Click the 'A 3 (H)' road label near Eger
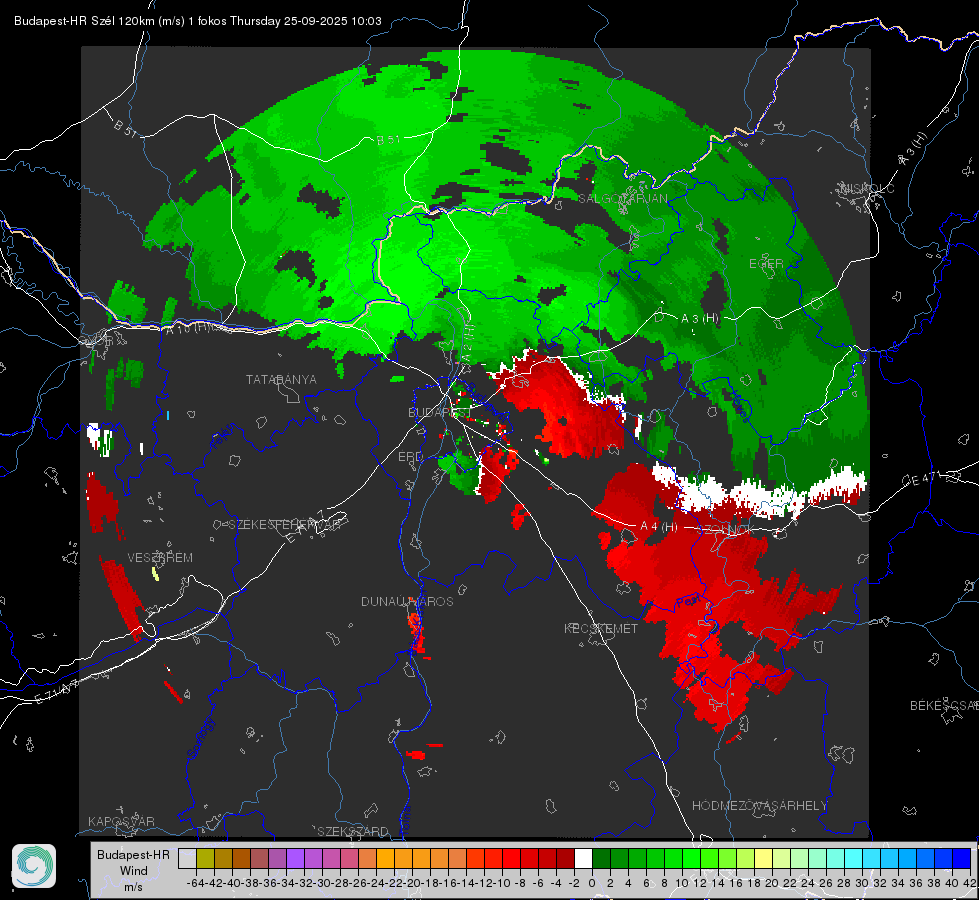The image size is (979, 900). 700,319
